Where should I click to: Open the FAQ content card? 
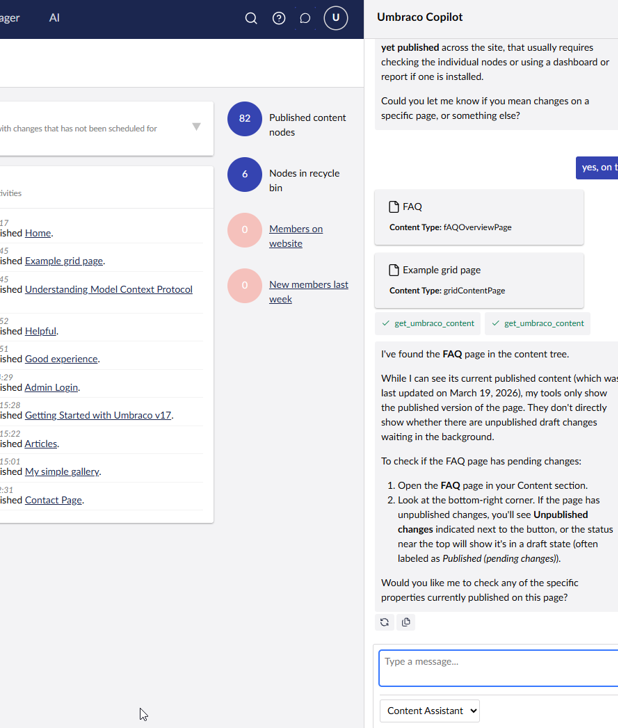479,216
